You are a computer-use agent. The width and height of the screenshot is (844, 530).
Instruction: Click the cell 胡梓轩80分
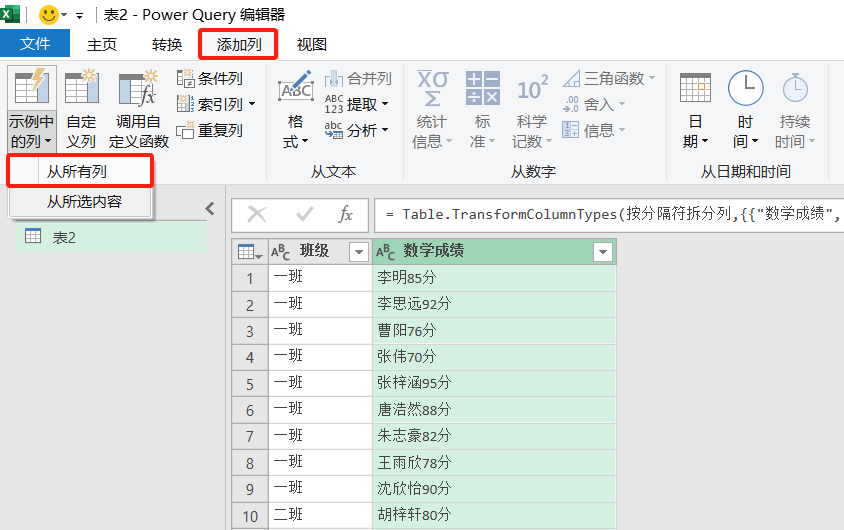[x=494, y=515]
